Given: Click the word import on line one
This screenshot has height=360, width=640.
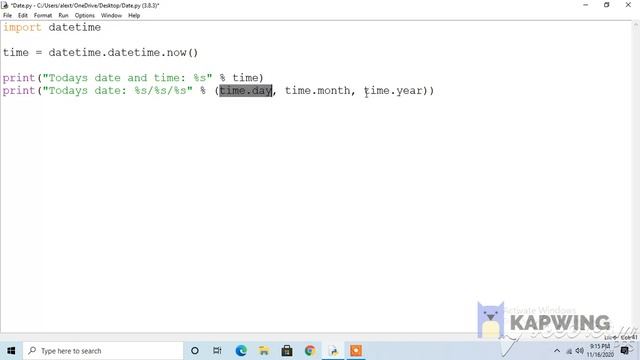Looking at the screenshot, I should pyautogui.click(x=22, y=27).
